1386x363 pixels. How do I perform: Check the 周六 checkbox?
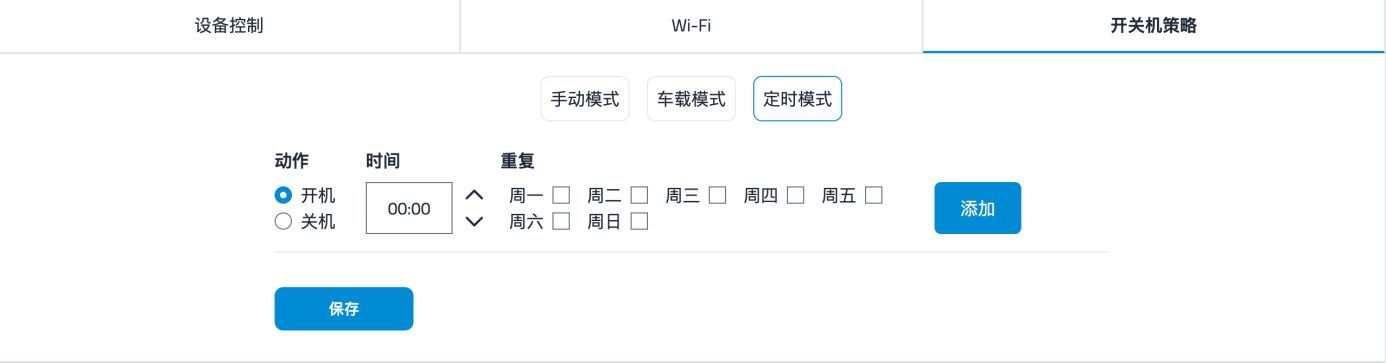coord(562,221)
